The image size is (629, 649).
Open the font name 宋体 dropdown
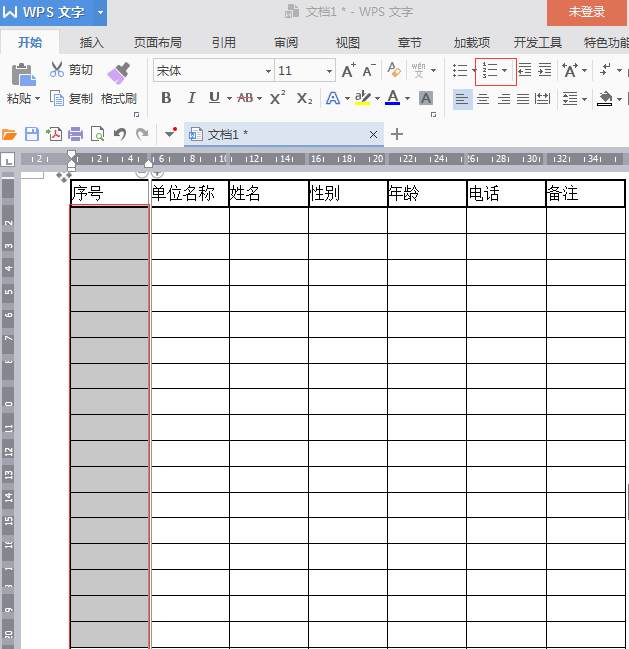pos(268,71)
